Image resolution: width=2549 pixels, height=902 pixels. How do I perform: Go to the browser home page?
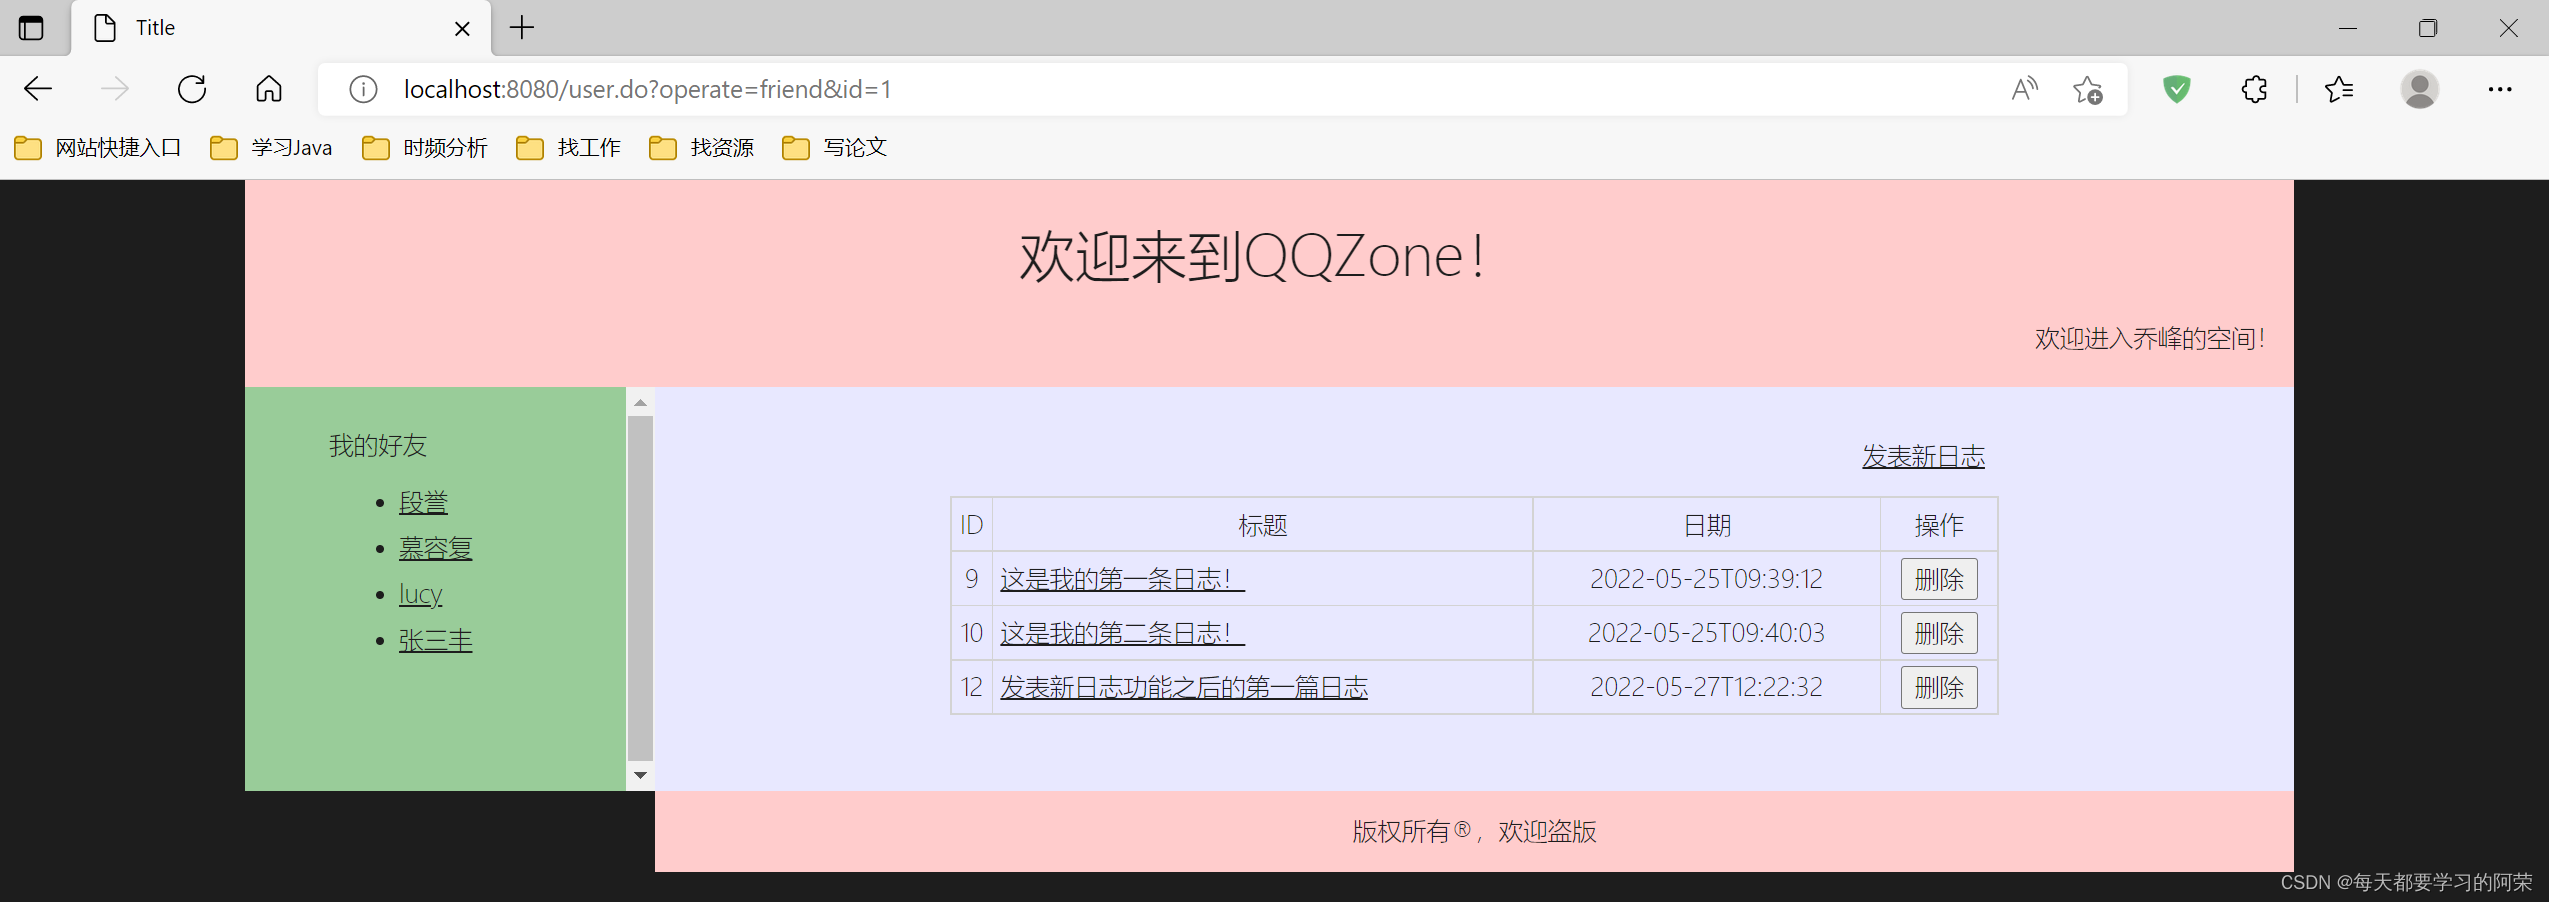[269, 89]
